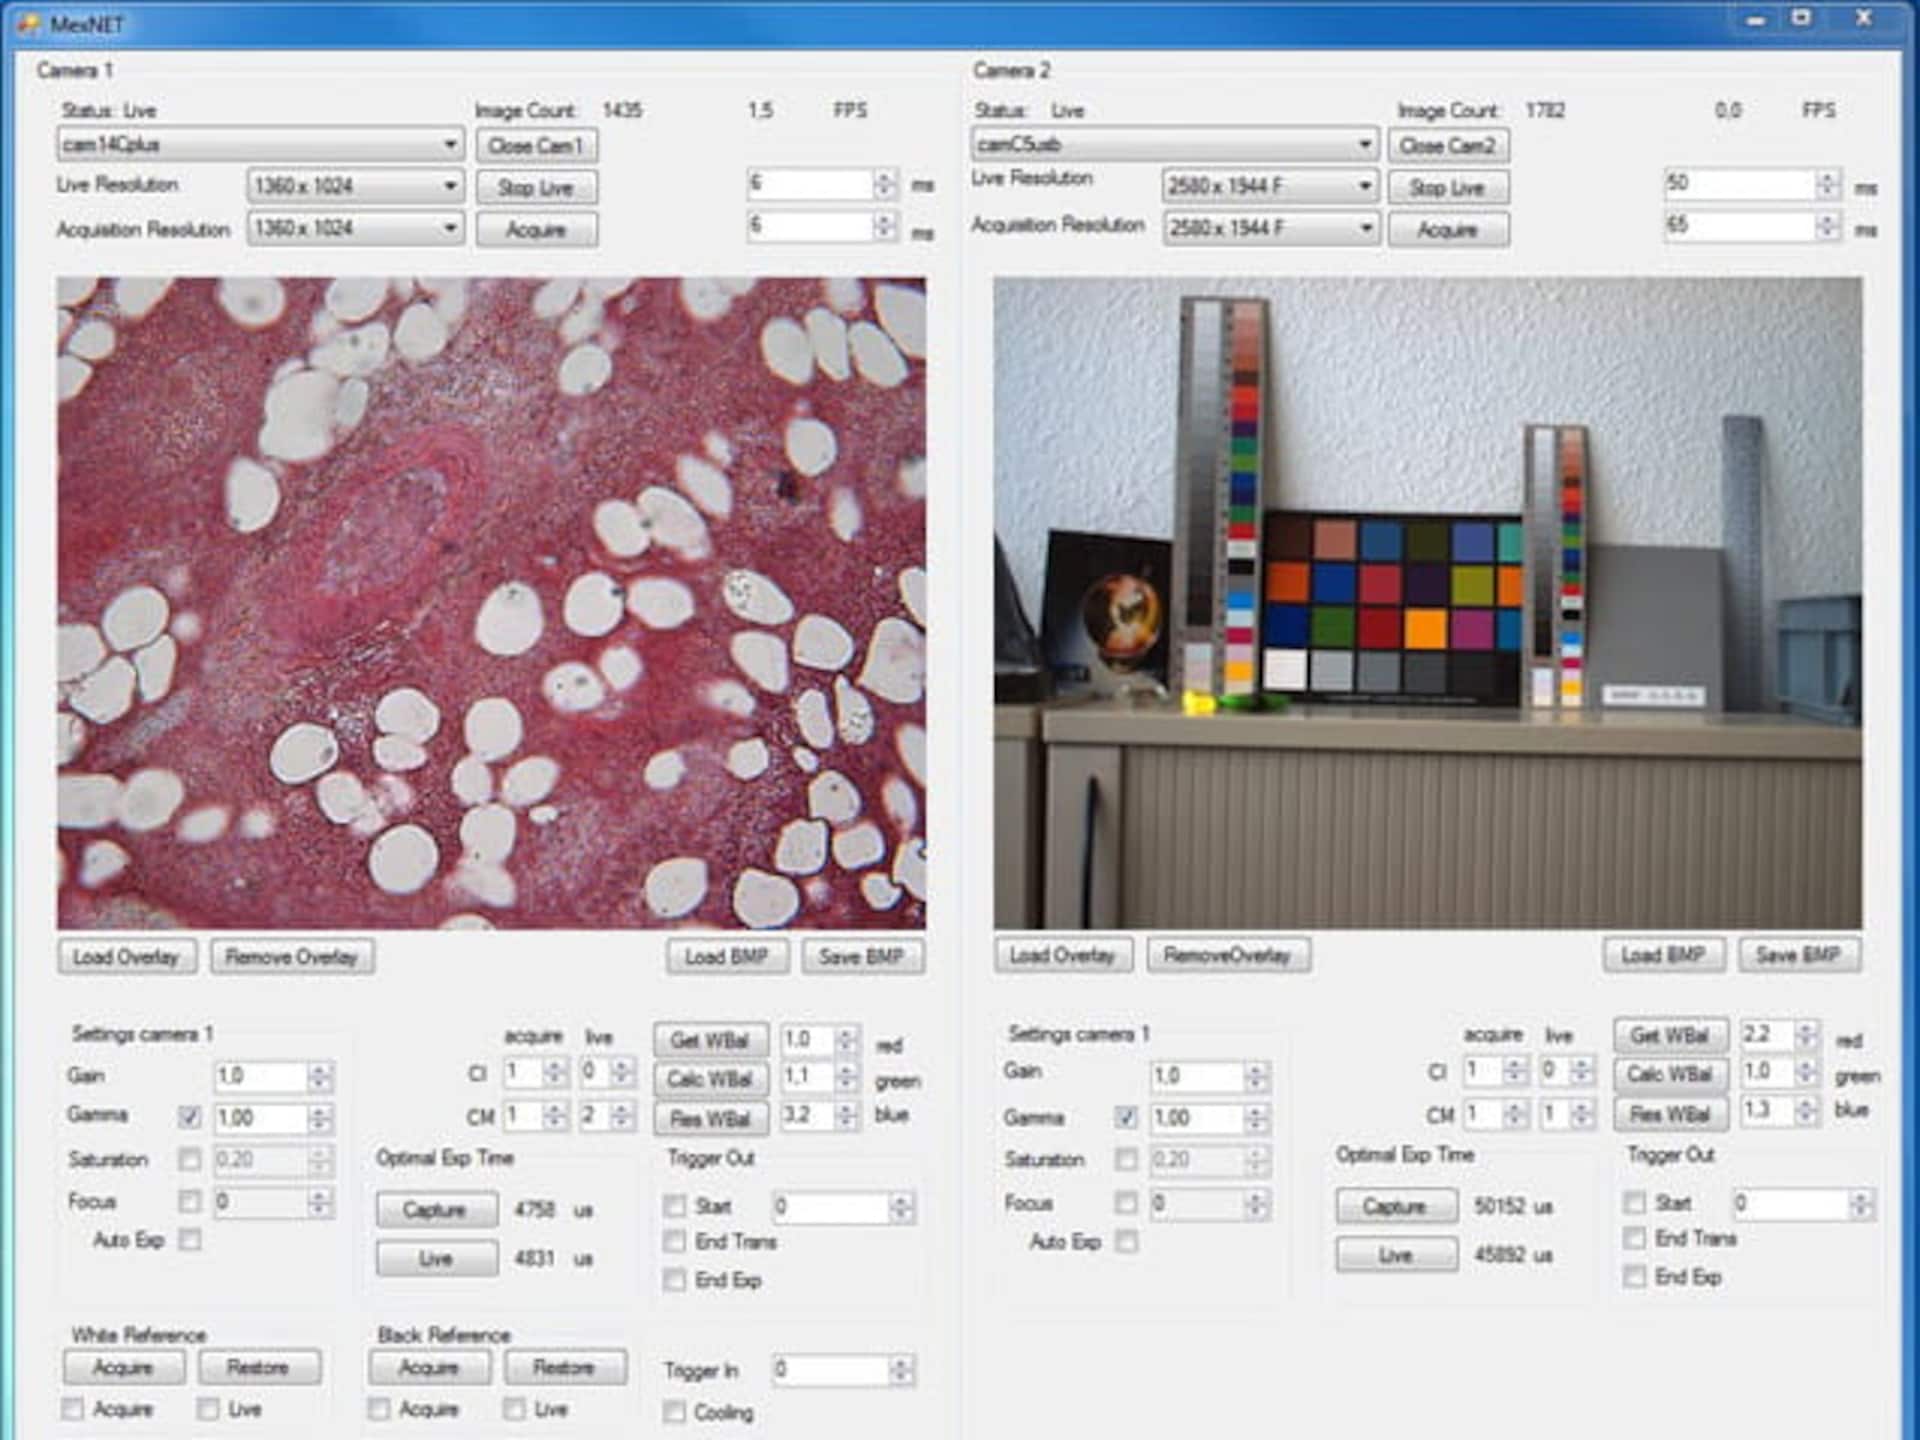Click Camera 2 acquisition exposure field showing 65
The width and height of the screenshot is (1920, 1440).
[1740, 226]
